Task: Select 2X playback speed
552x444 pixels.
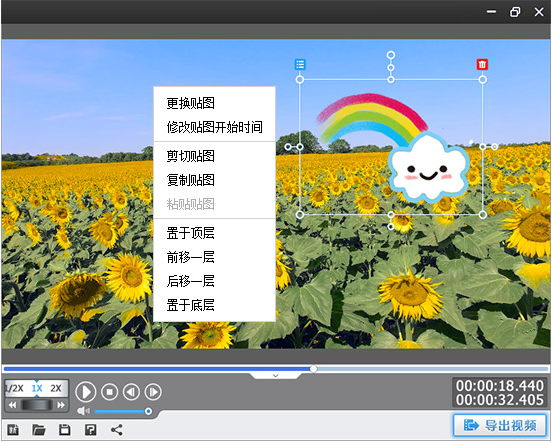Action: 56,388
